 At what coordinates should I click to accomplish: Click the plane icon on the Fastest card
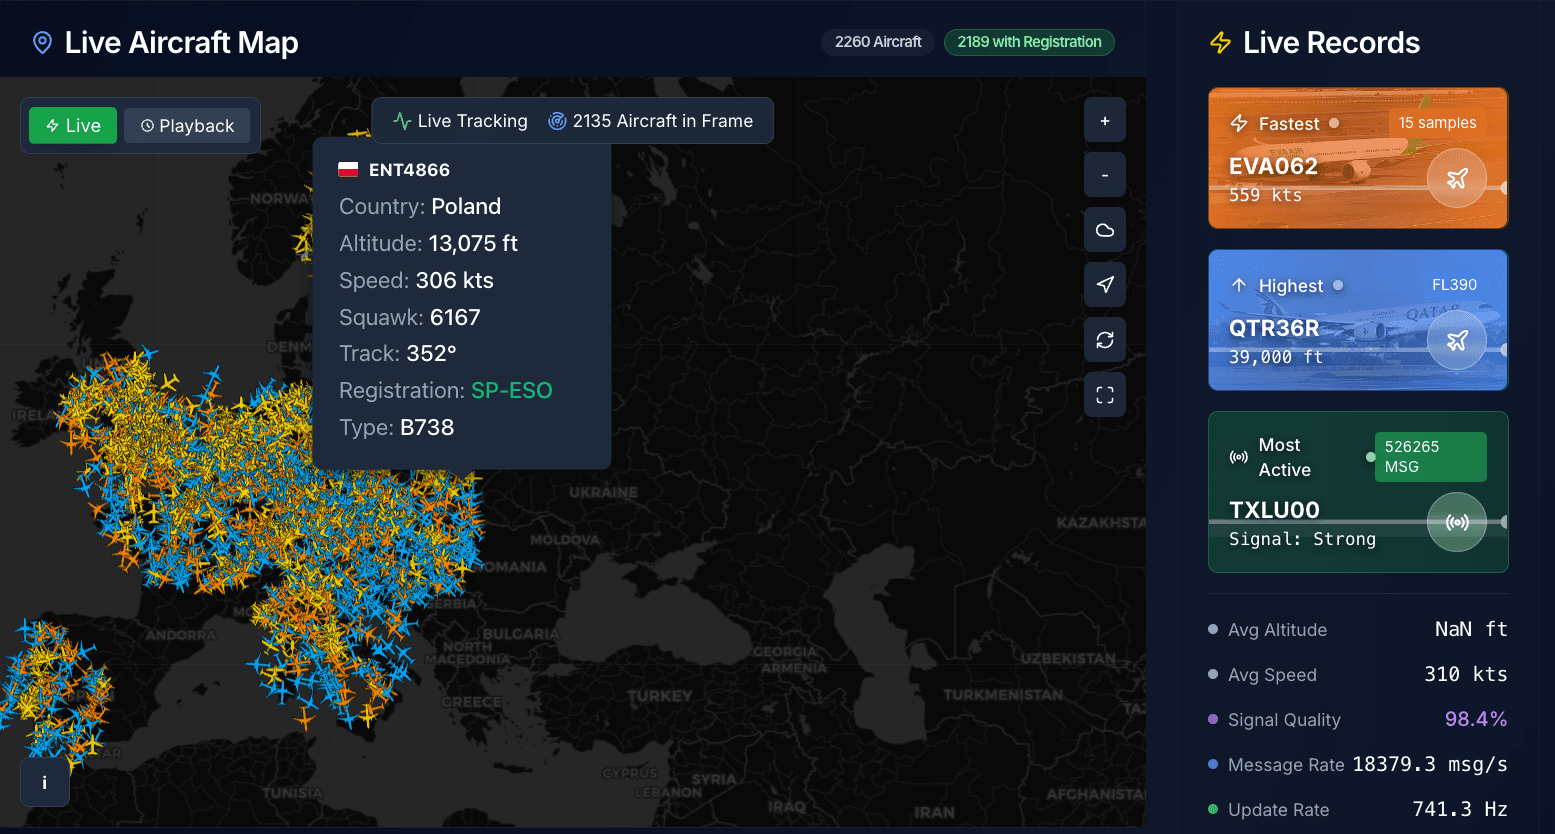pyautogui.click(x=1456, y=178)
